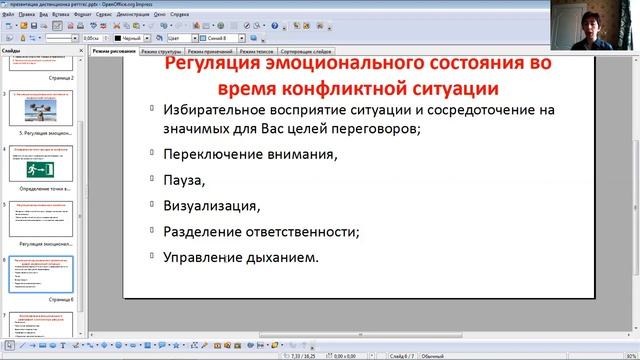The width and height of the screenshot is (640, 360).
Task: Open the Формат menu
Action: point(82,14)
